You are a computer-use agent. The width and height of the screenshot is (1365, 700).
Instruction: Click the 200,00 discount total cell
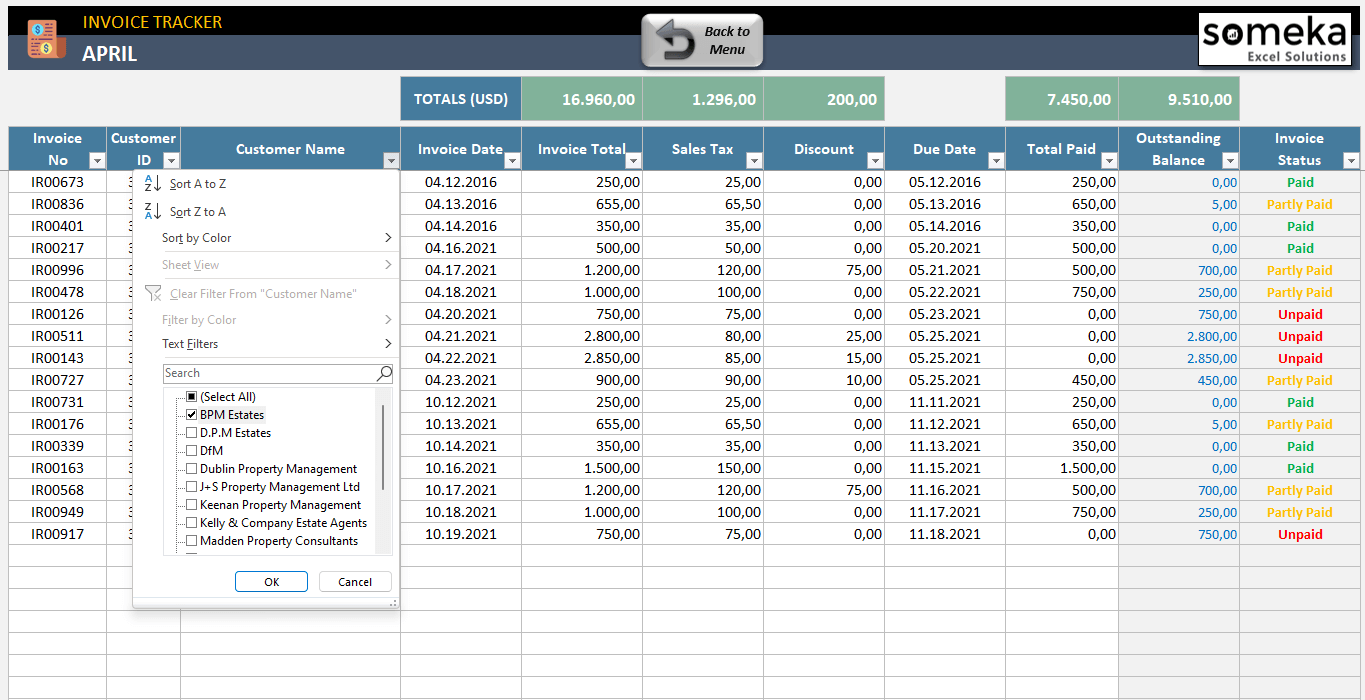point(824,99)
